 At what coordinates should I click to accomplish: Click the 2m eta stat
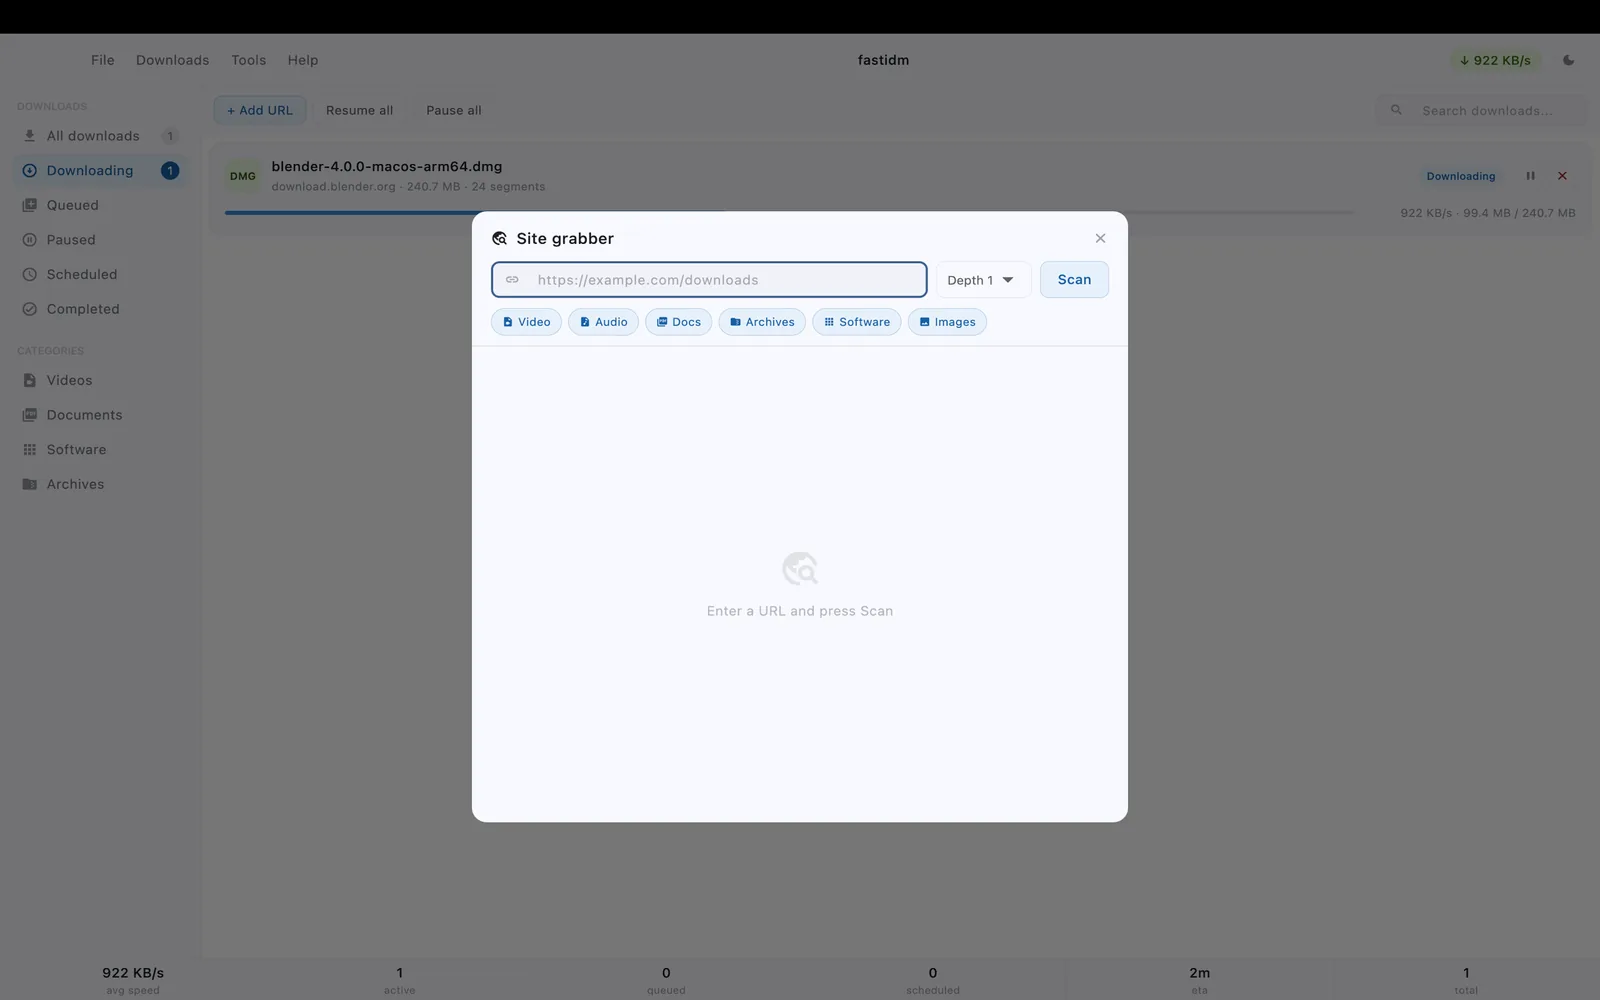(1200, 980)
